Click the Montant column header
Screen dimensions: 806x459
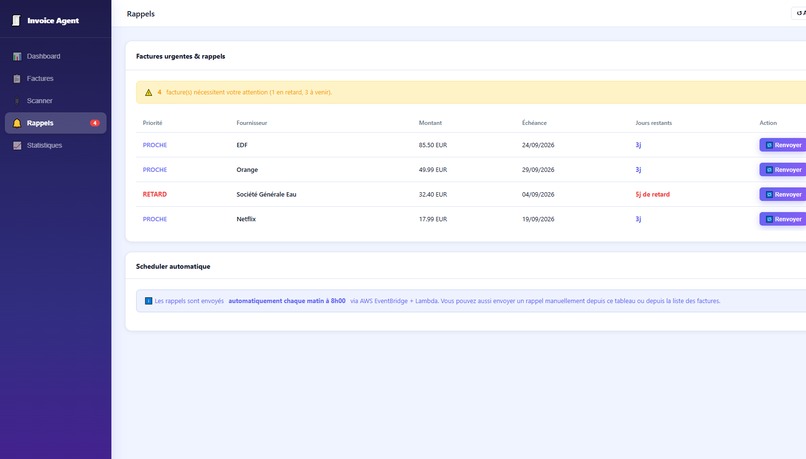(430, 123)
